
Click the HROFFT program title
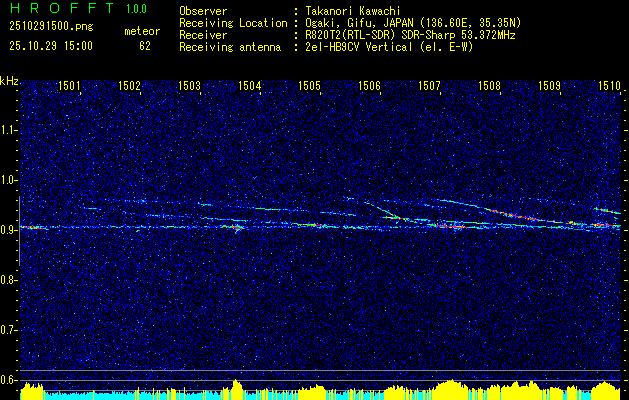62,8
